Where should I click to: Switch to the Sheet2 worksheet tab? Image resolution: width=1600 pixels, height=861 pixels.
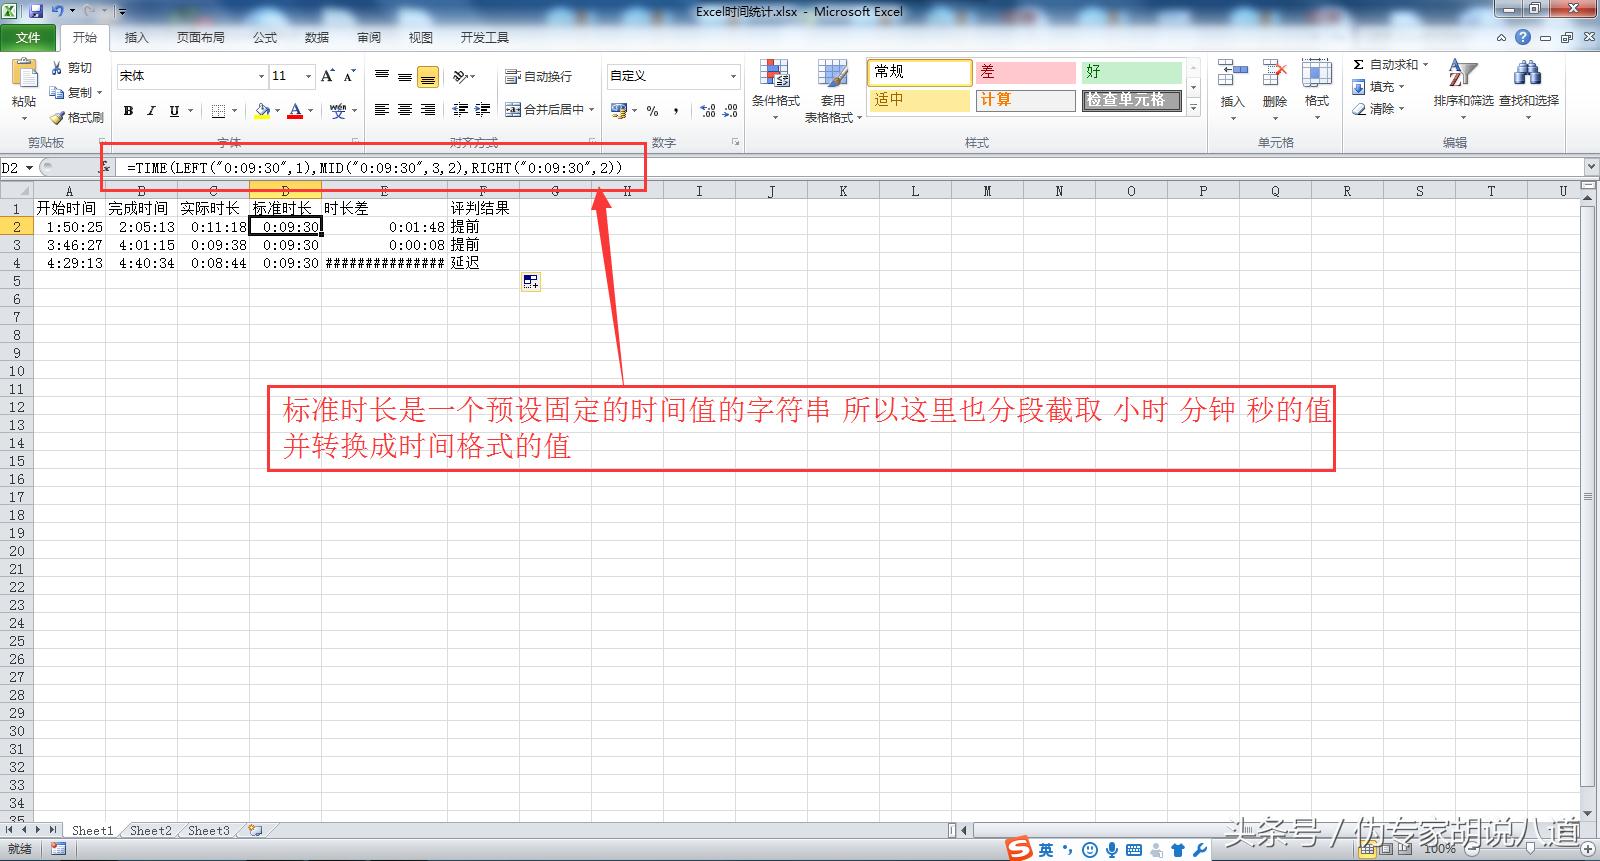click(150, 830)
